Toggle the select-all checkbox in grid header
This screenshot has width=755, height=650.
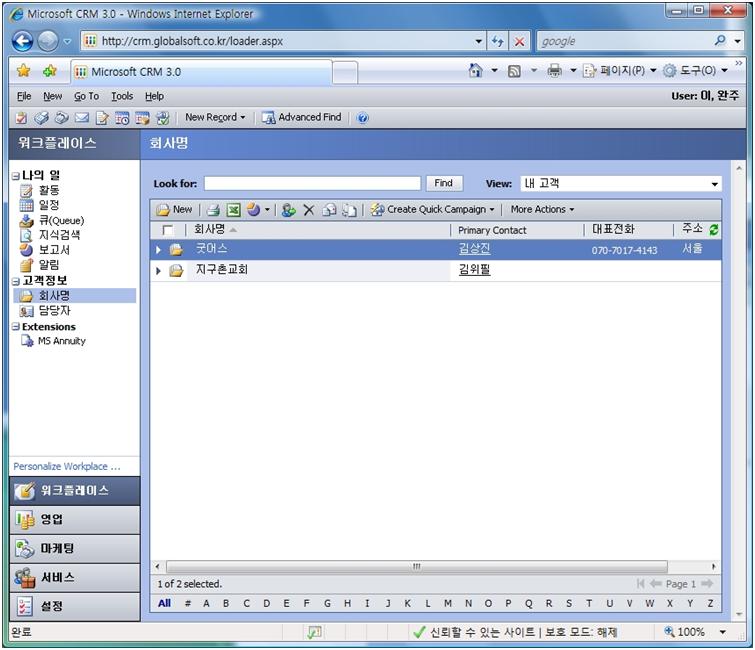click(x=168, y=230)
